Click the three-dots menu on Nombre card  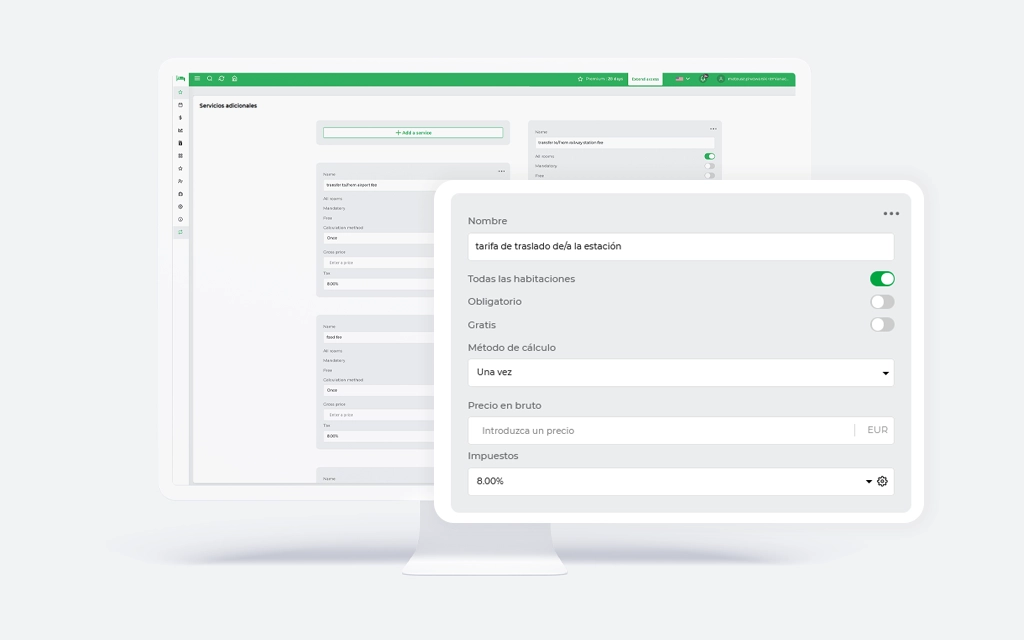tap(891, 213)
